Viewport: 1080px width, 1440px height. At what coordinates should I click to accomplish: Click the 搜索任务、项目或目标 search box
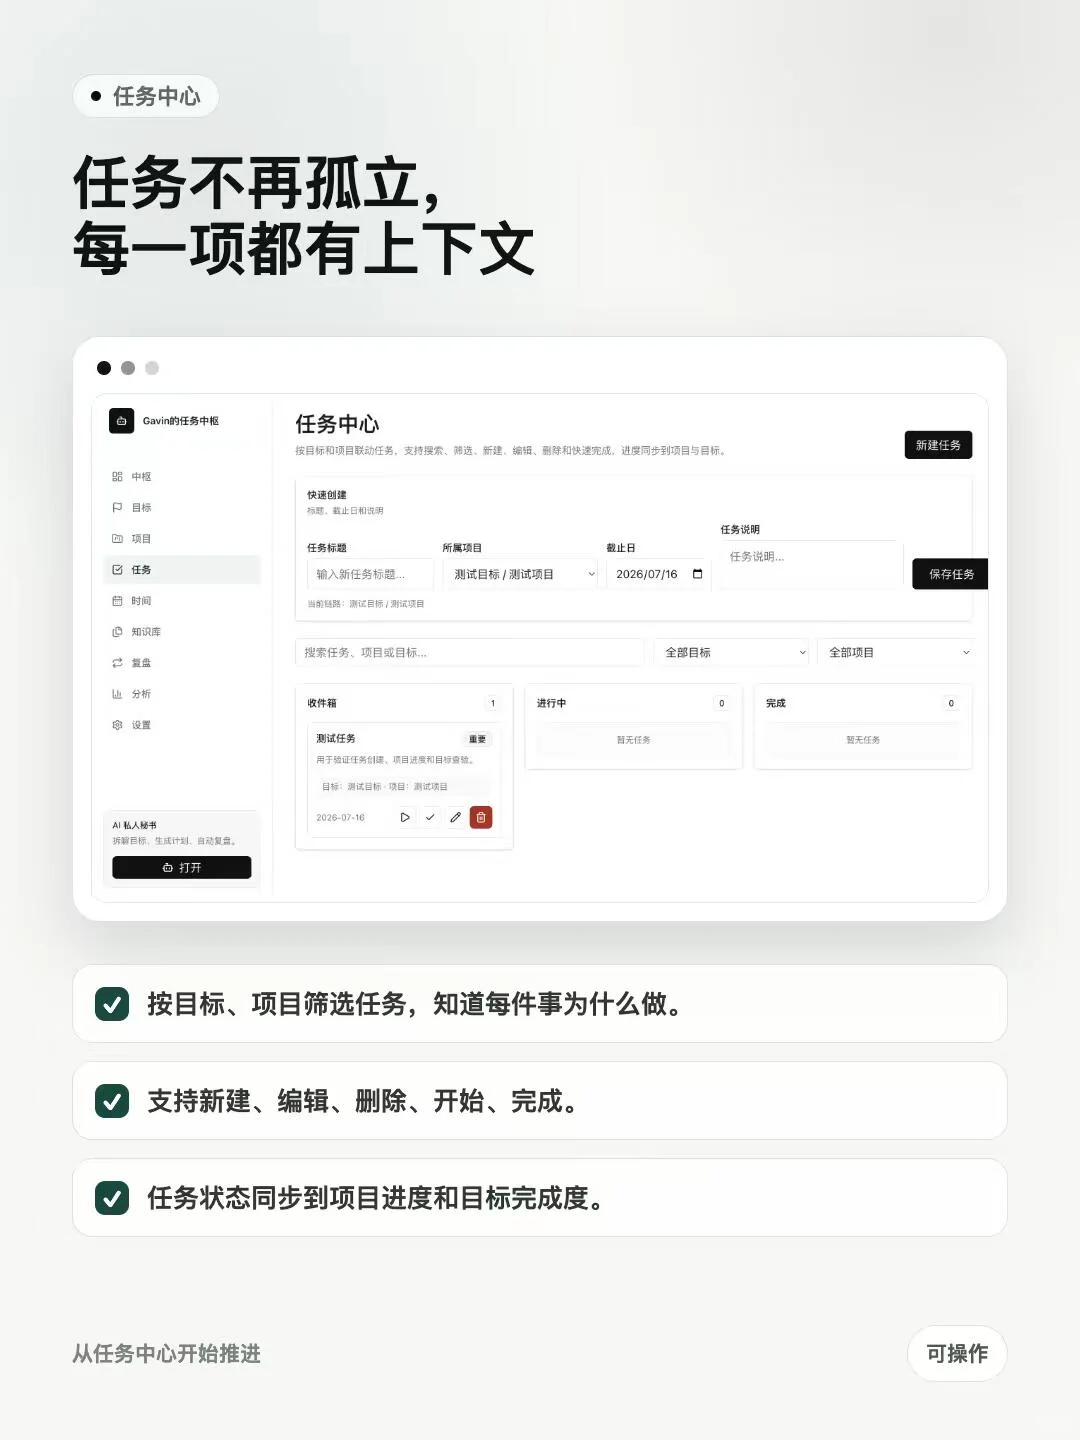470,652
